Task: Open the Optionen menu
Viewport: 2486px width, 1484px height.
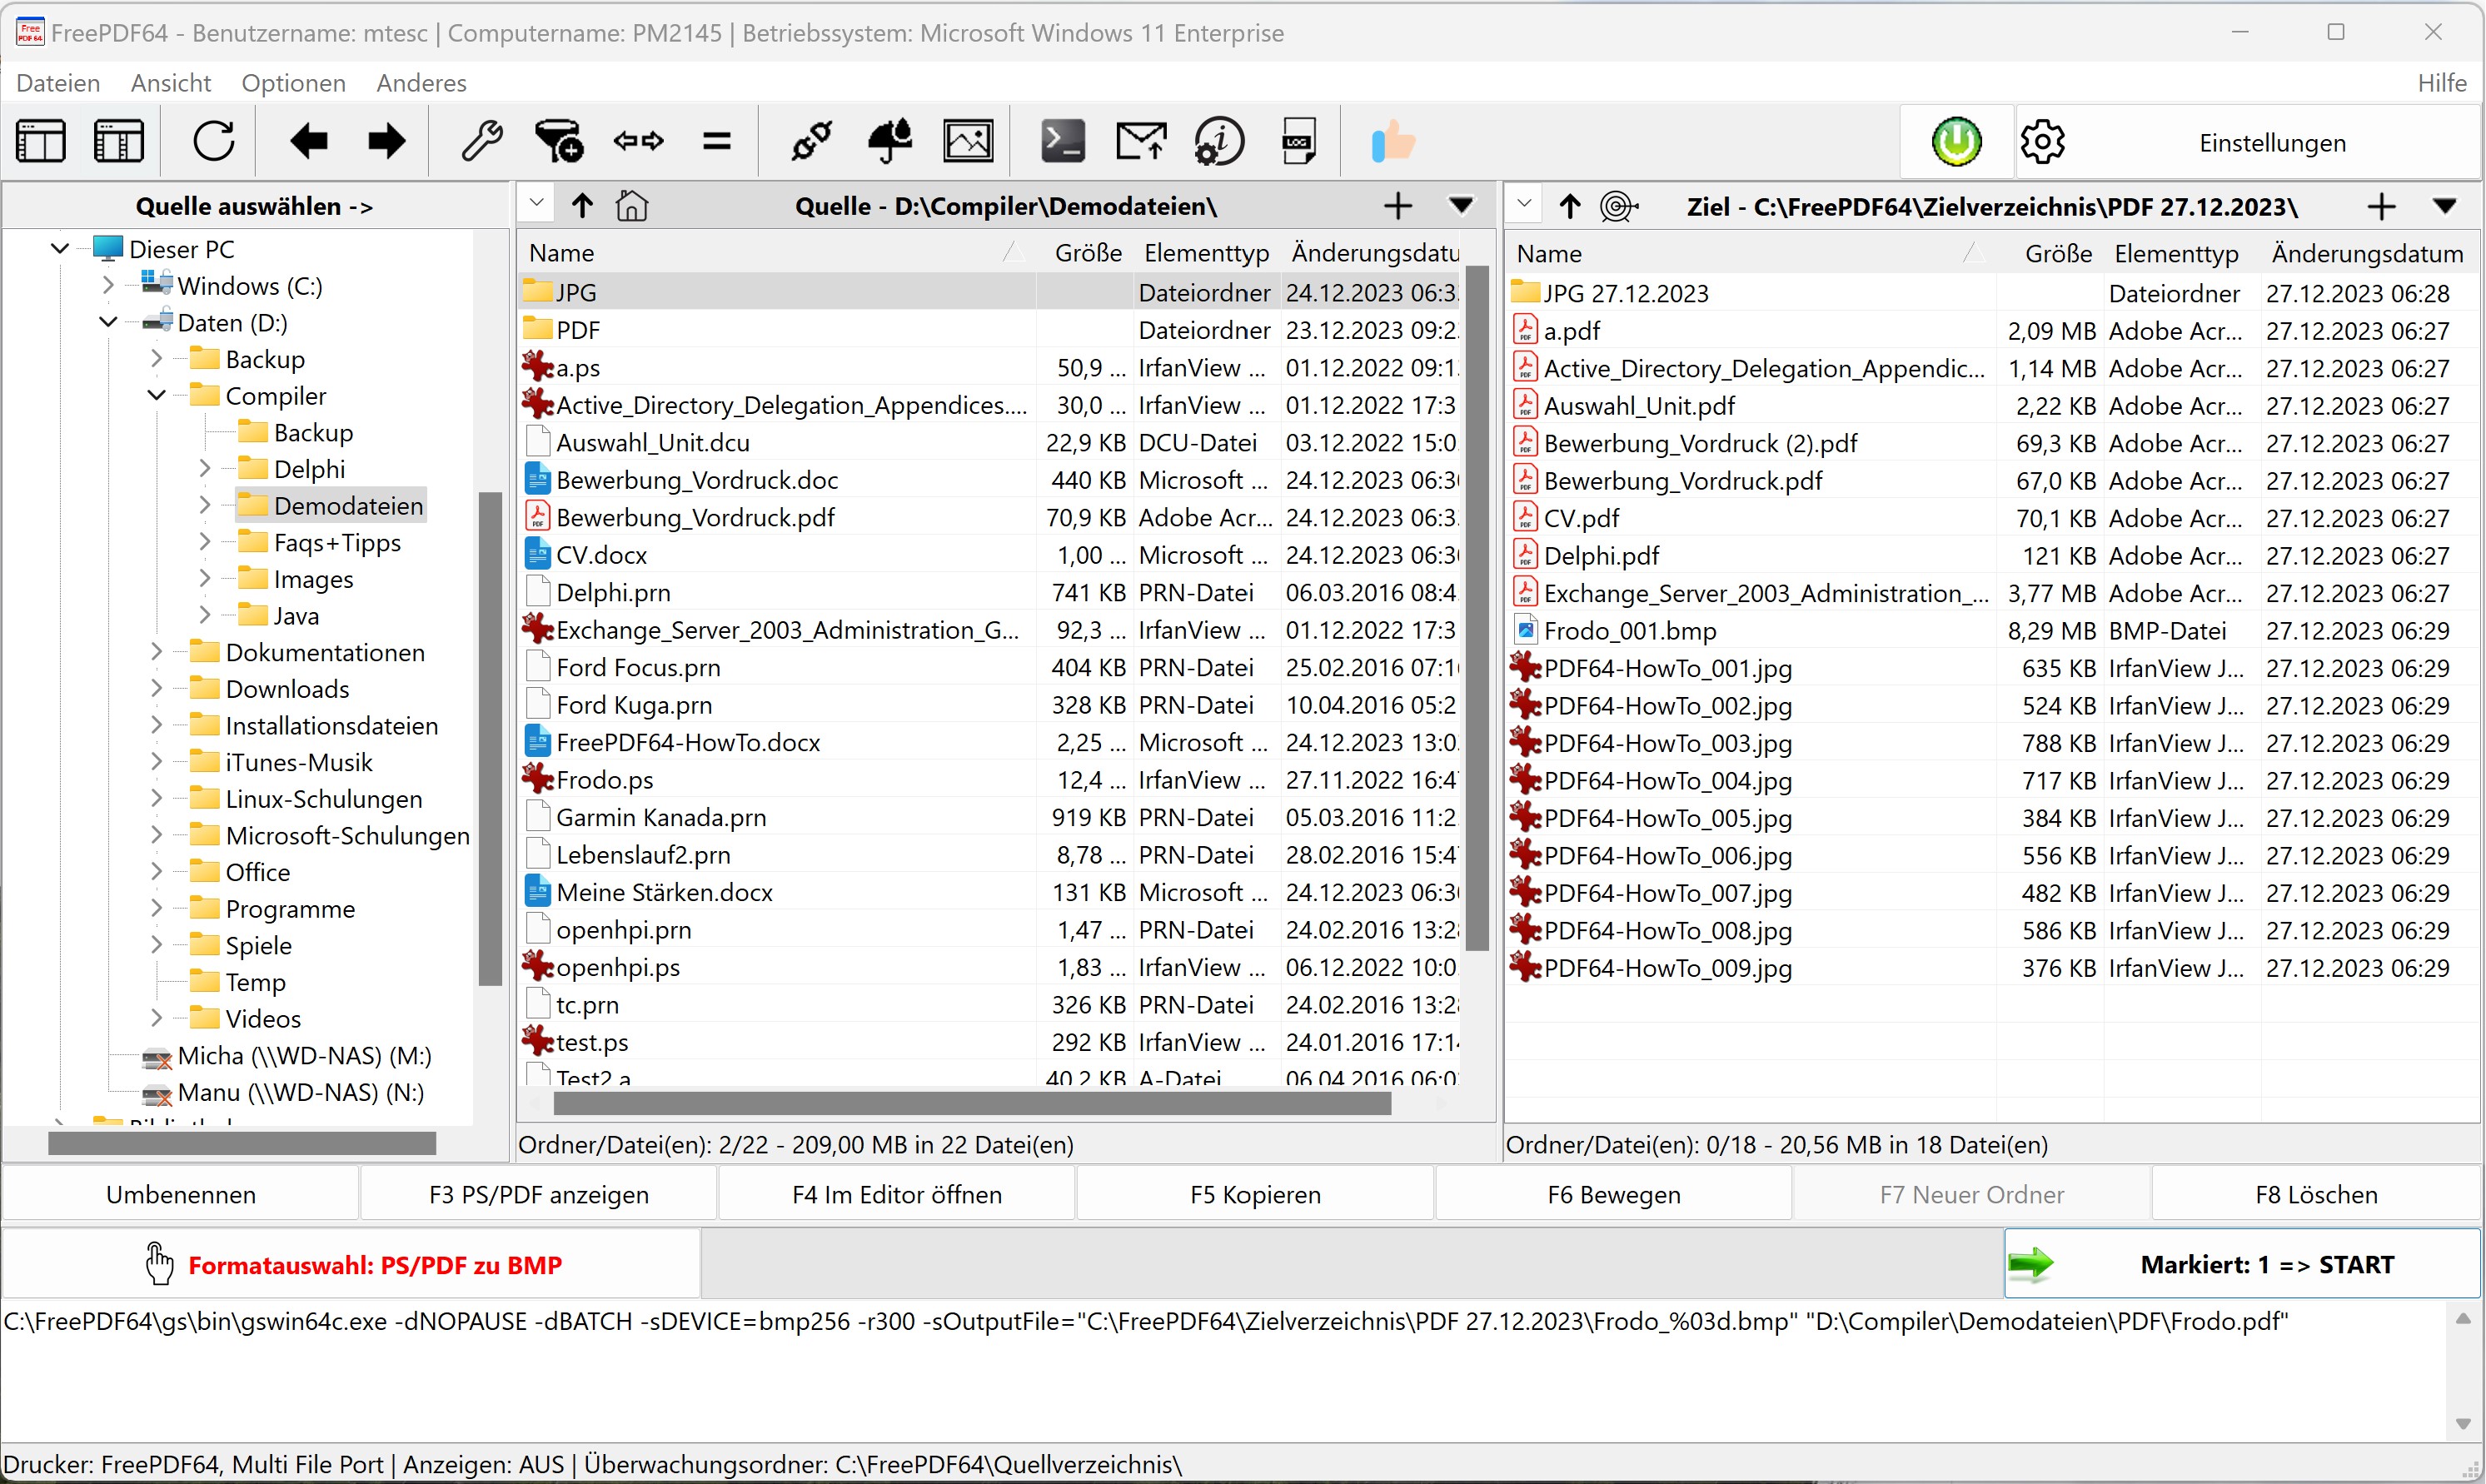Action: pyautogui.click(x=293, y=83)
